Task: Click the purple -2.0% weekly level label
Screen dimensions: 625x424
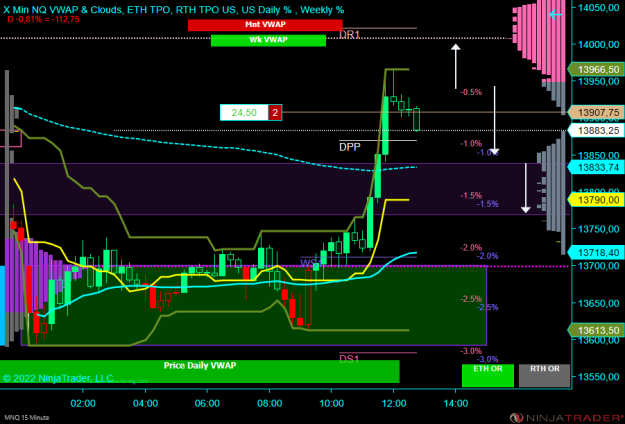Action: [x=487, y=256]
